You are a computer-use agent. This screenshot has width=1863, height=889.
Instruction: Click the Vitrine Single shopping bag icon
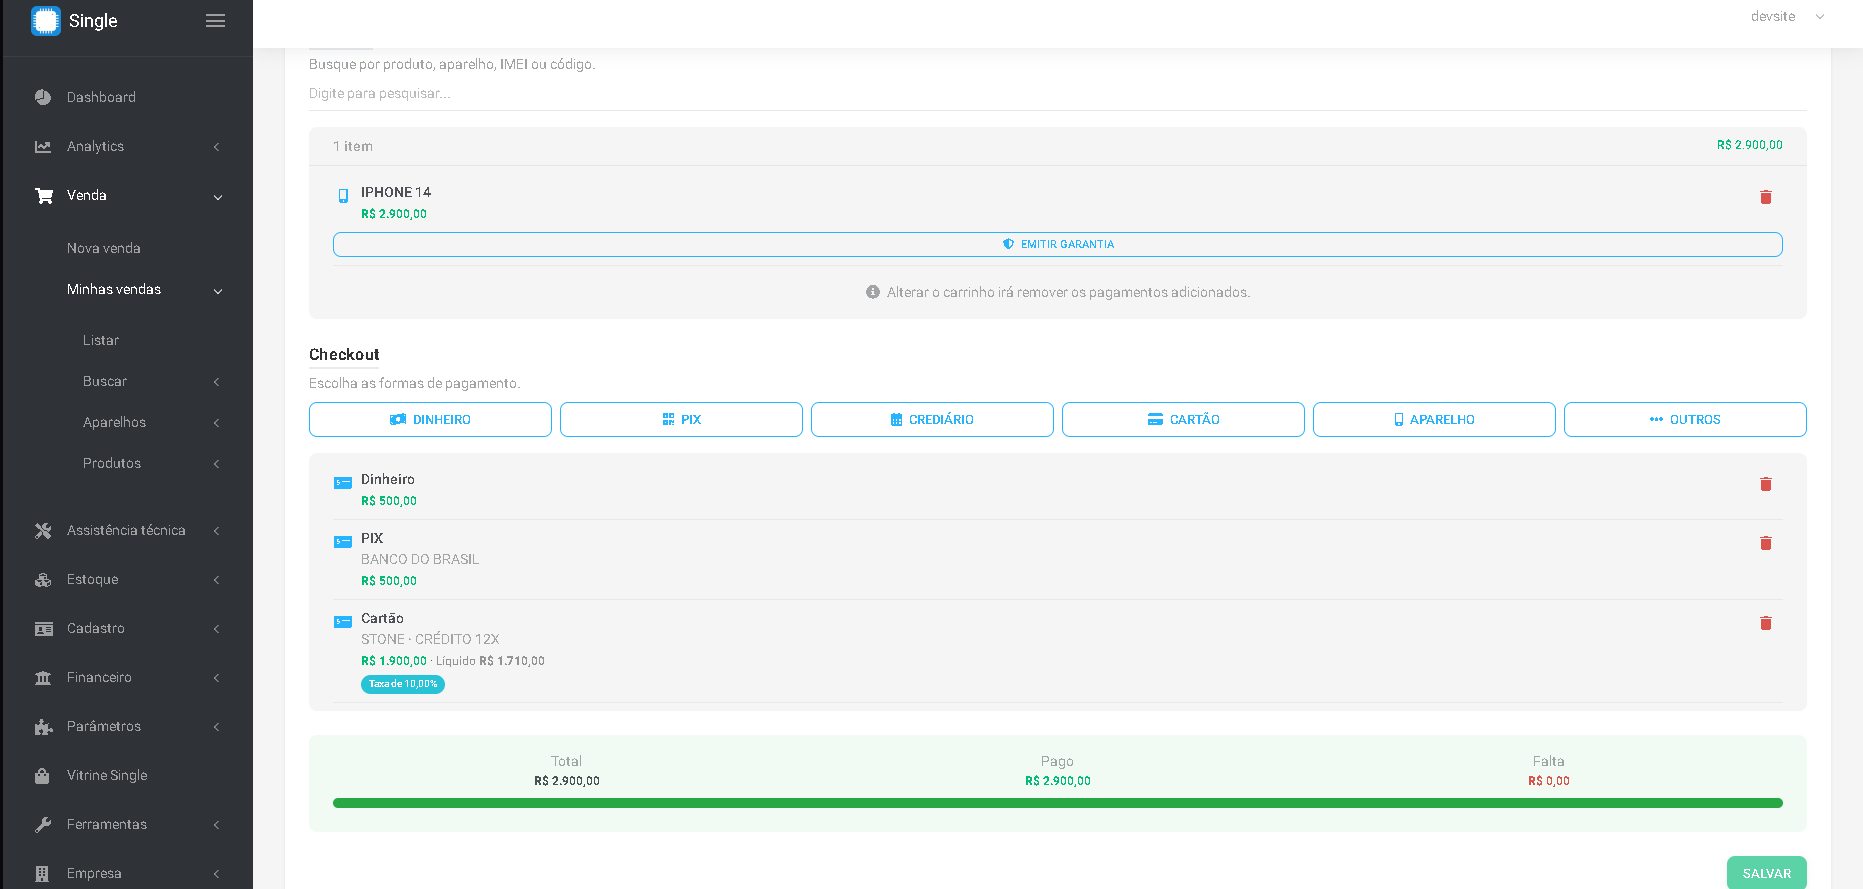point(42,776)
